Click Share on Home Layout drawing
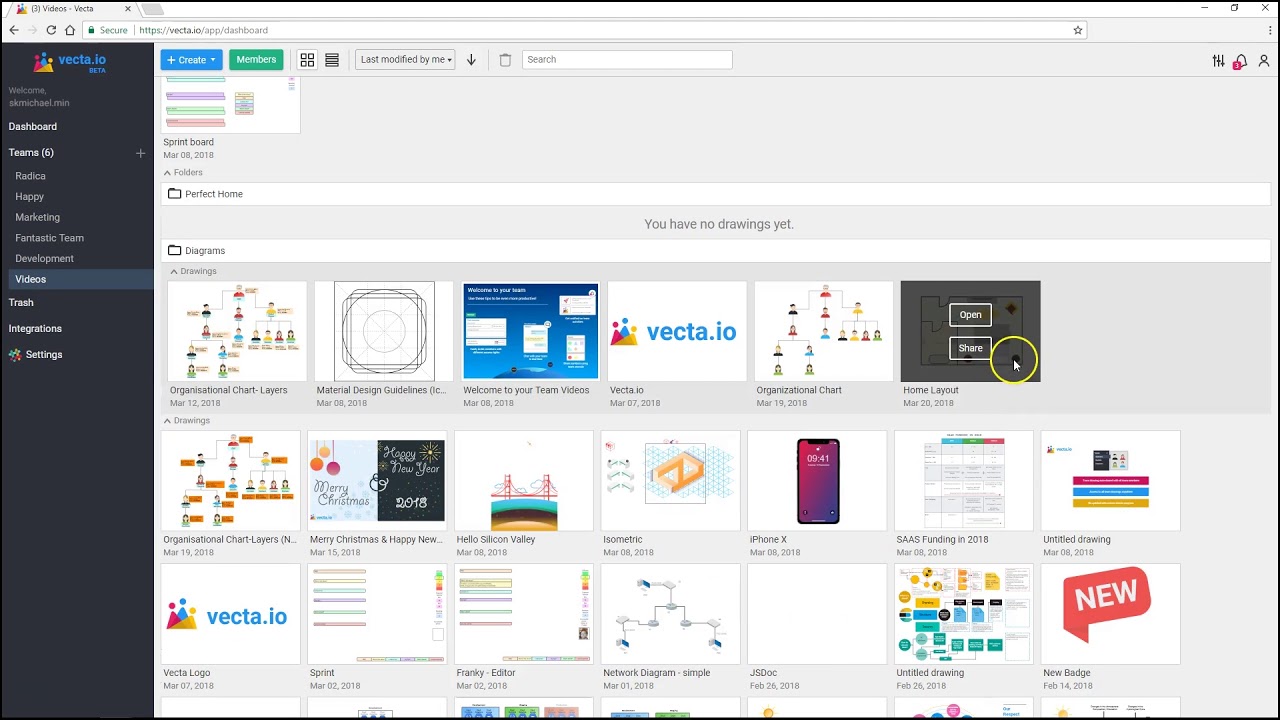The width and height of the screenshot is (1280, 720). coord(970,348)
